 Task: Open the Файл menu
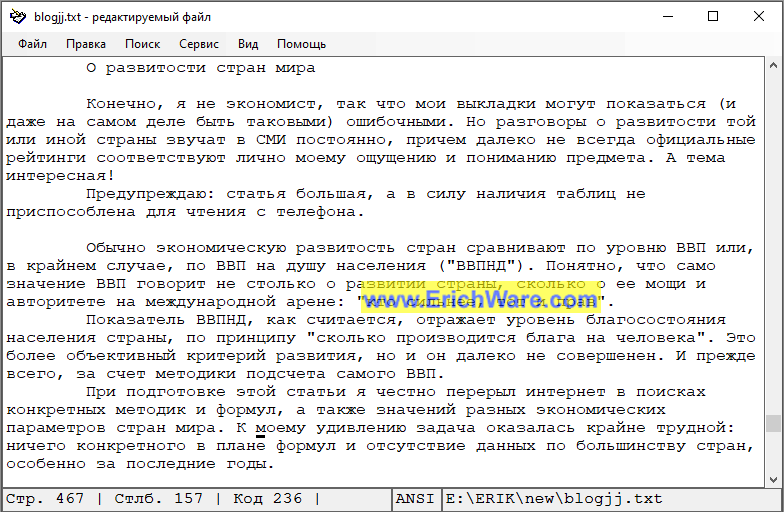[x=32, y=44]
